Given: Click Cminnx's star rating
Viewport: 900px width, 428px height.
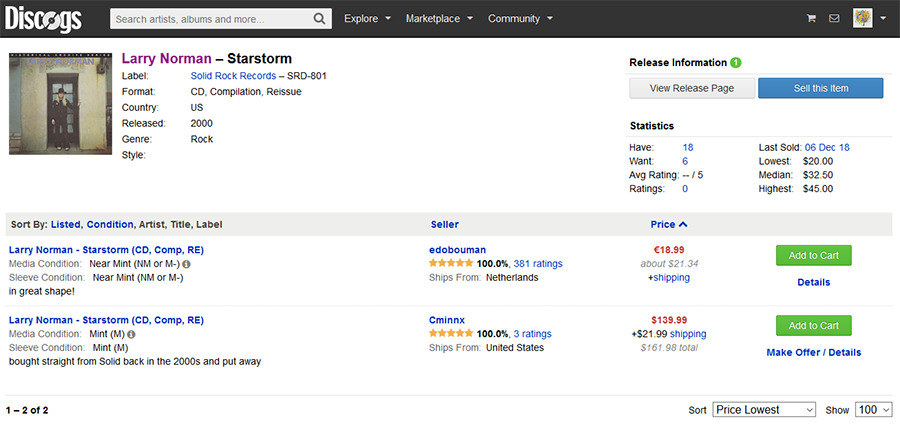Looking at the screenshot, I should coord(451,333).
